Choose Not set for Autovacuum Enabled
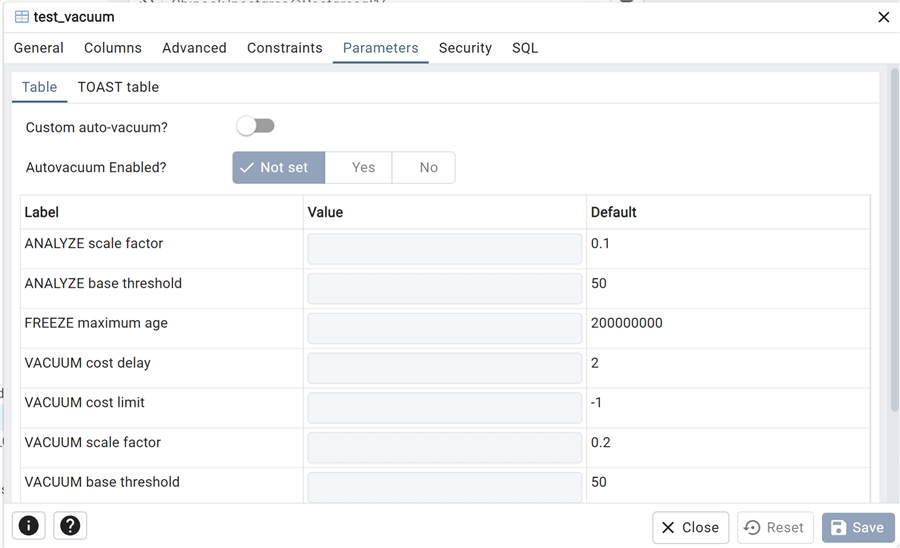 278,168
